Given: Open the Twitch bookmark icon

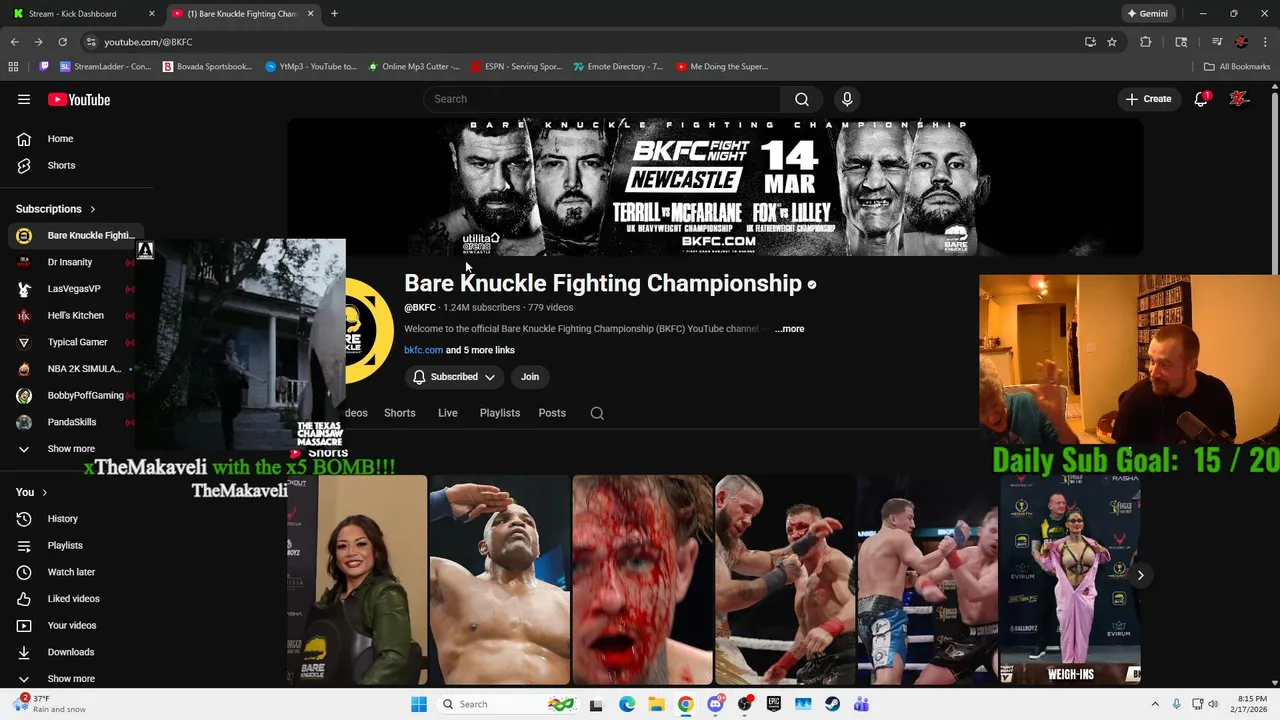Looking at the screenshot, I should [x=44, y=67].
